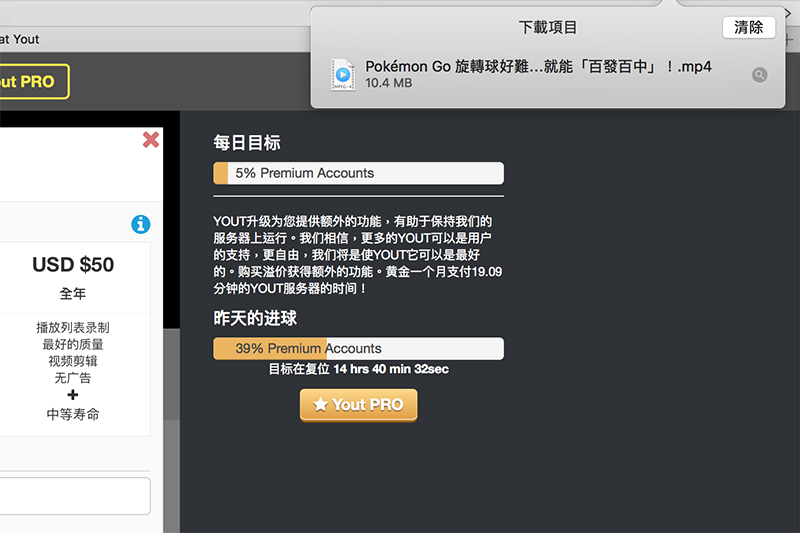Click the 中等寿命 feature line
Image resolution: width=800 pixels, height=533 pixels.
[73, 414]
